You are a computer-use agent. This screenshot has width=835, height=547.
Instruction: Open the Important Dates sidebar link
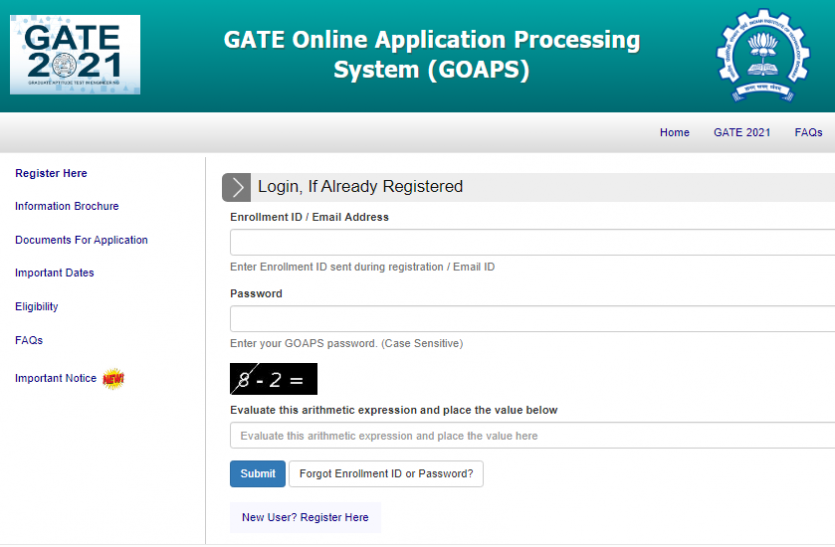54,273
